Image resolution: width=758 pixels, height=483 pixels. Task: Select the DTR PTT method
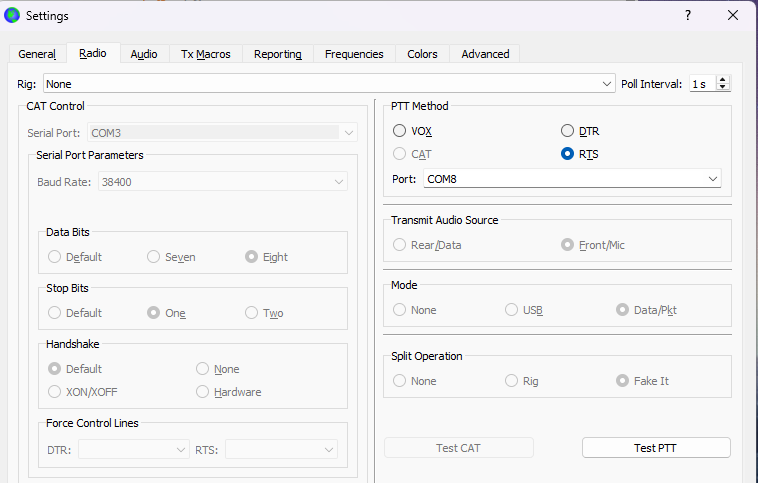click(x=568, y=131)
